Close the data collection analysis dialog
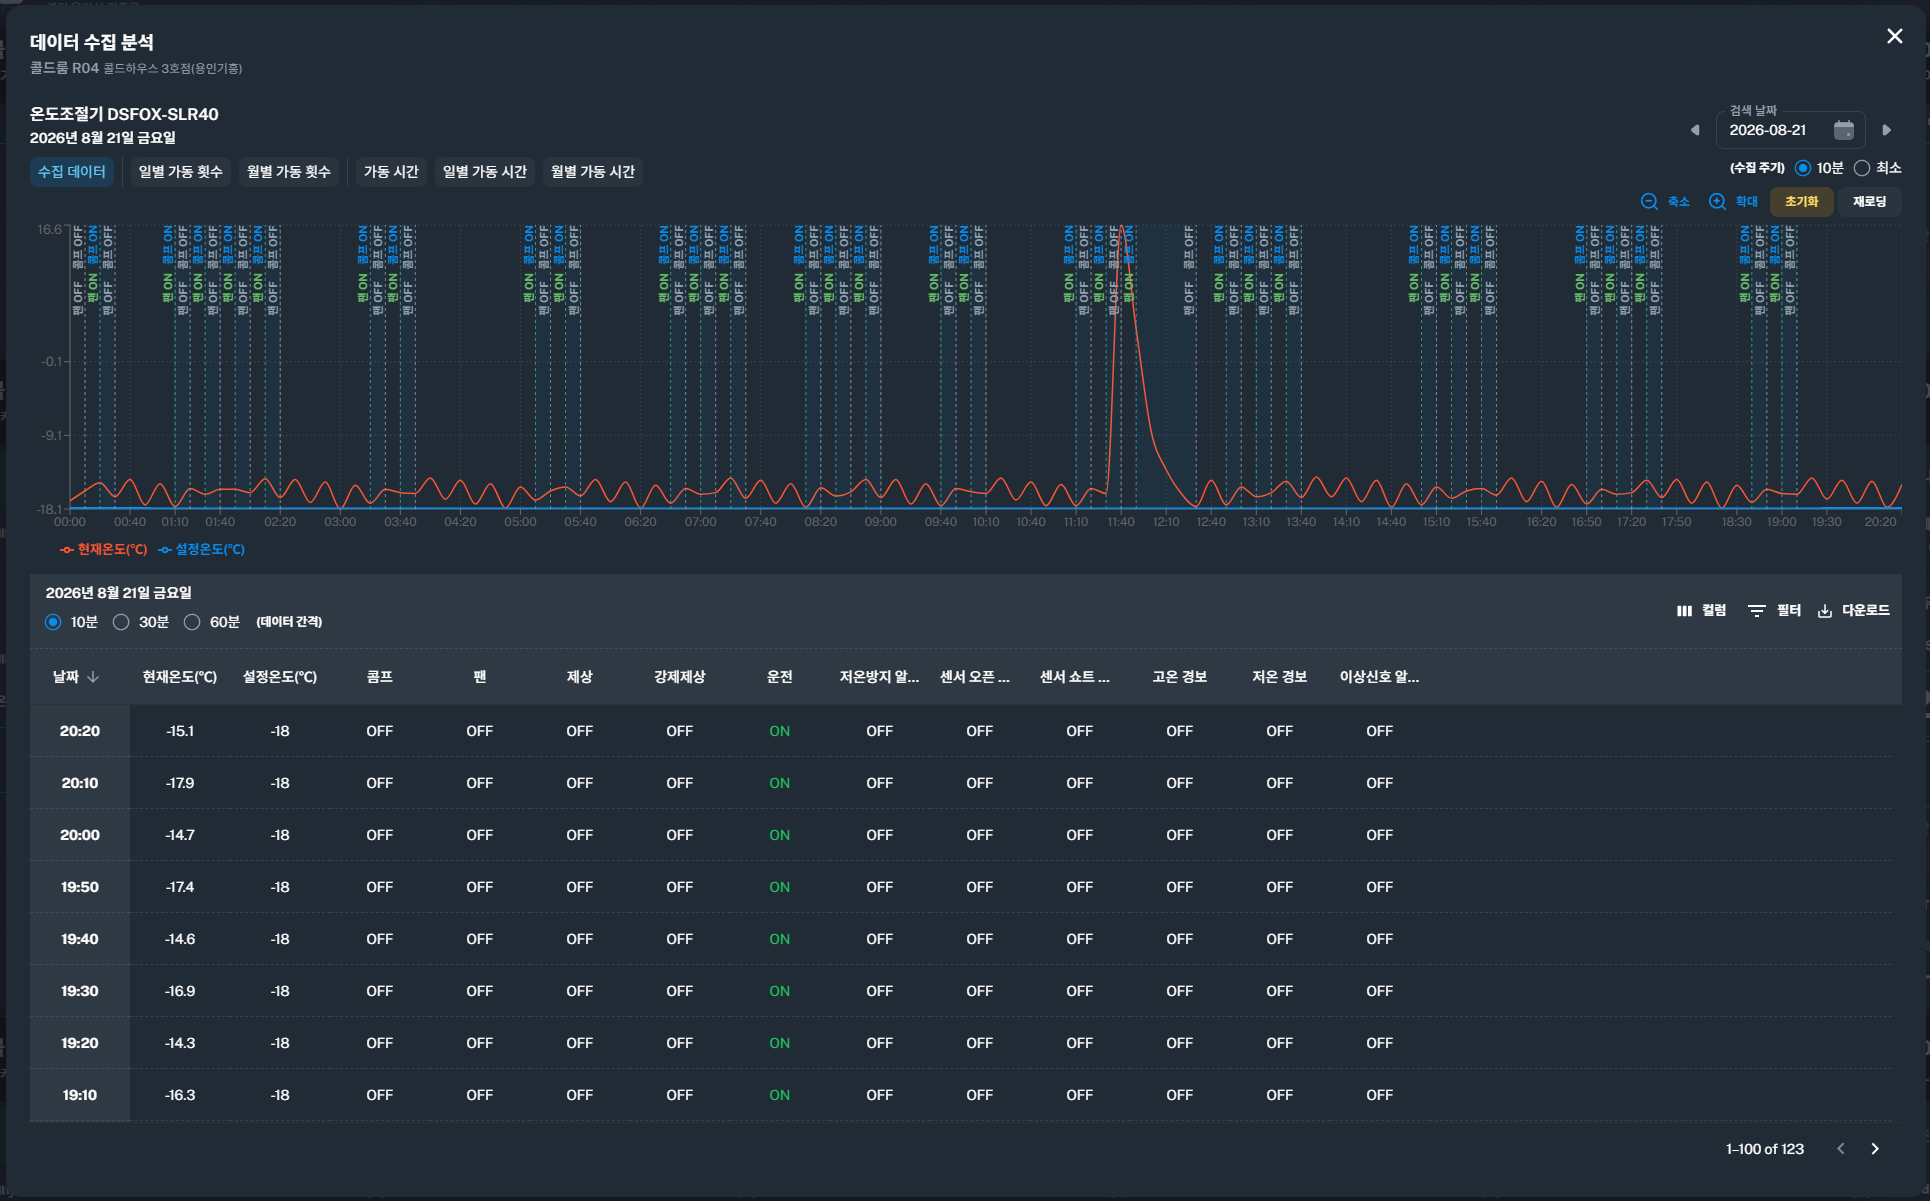 pos(1894,36)
